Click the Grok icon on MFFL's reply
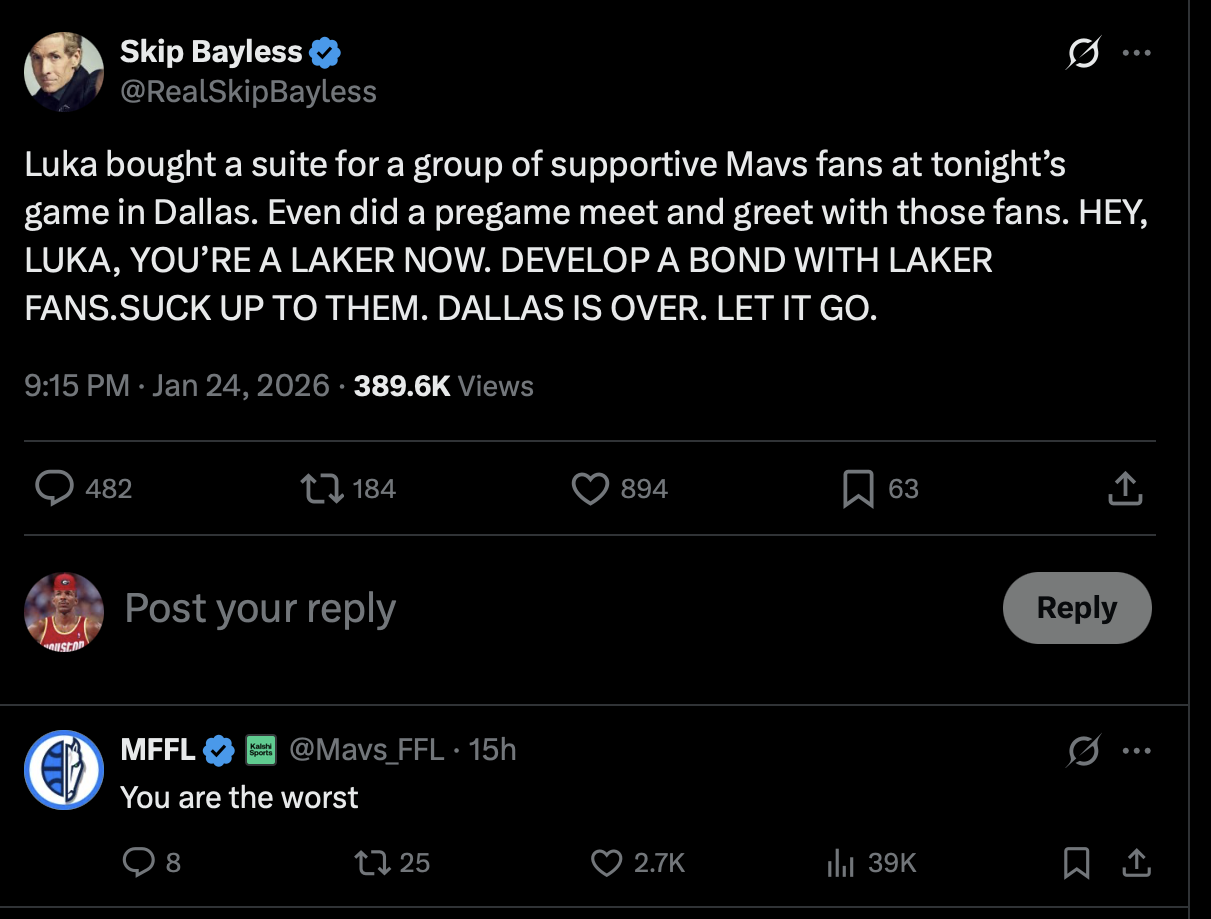This screenshot has width=1211, height=919. pyautogui.click(x=1083, y=750)
